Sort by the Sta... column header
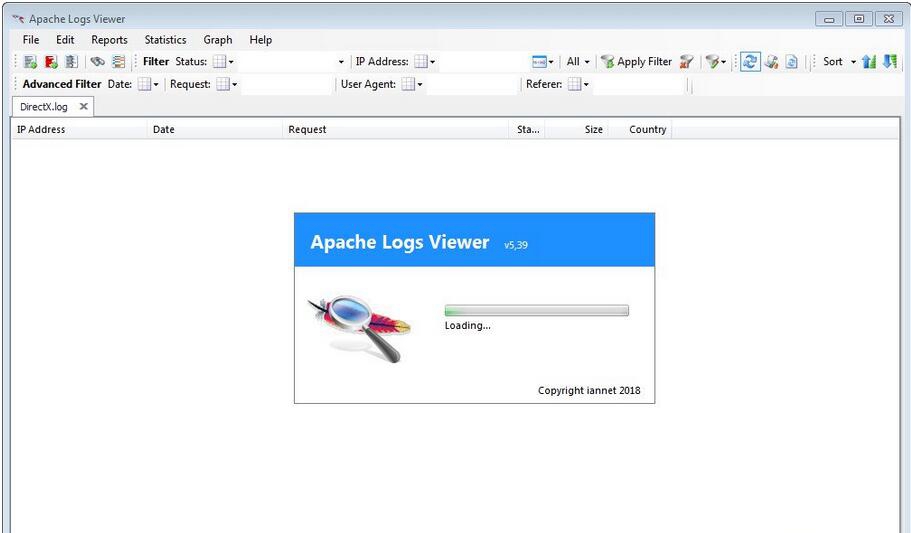 point(528,130)
